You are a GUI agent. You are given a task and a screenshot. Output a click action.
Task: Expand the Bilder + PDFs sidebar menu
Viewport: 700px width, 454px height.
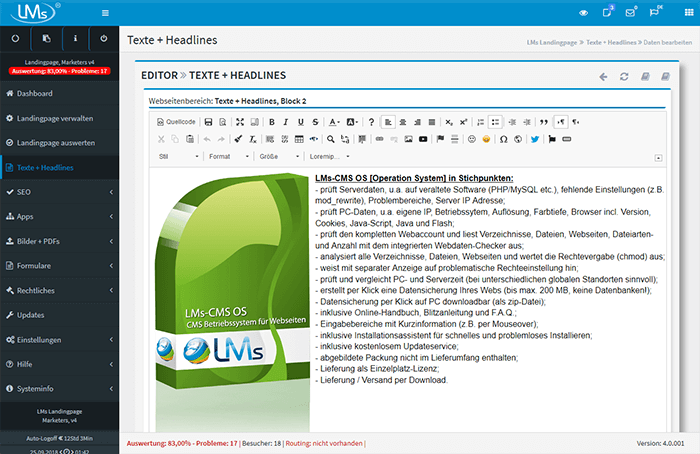pyautogui.click(x=59, y=241)
